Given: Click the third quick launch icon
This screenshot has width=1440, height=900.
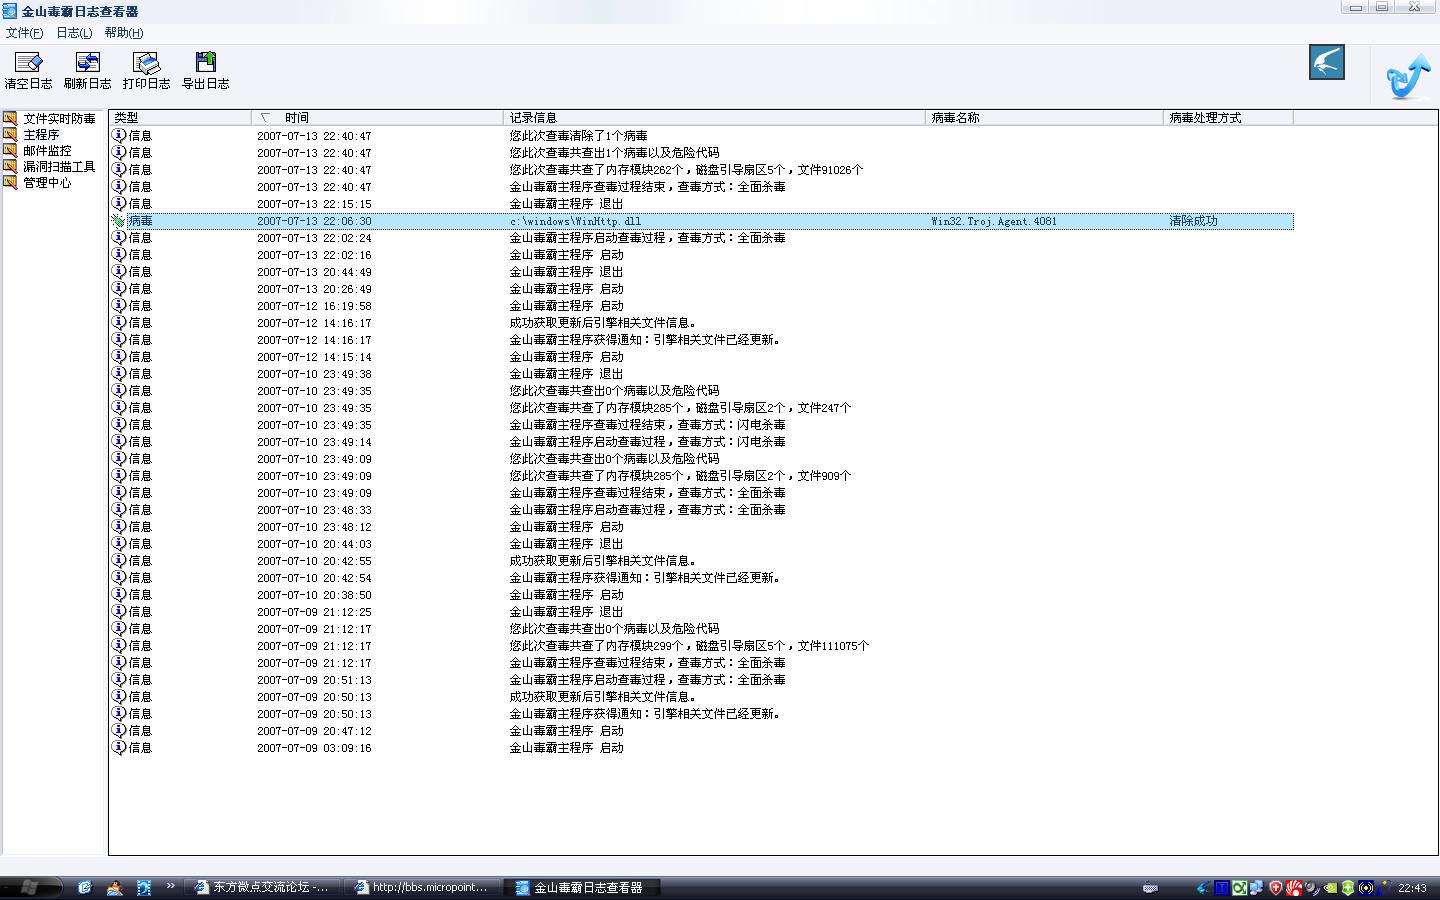Looking at the screenshot, I should coord(144,887).
